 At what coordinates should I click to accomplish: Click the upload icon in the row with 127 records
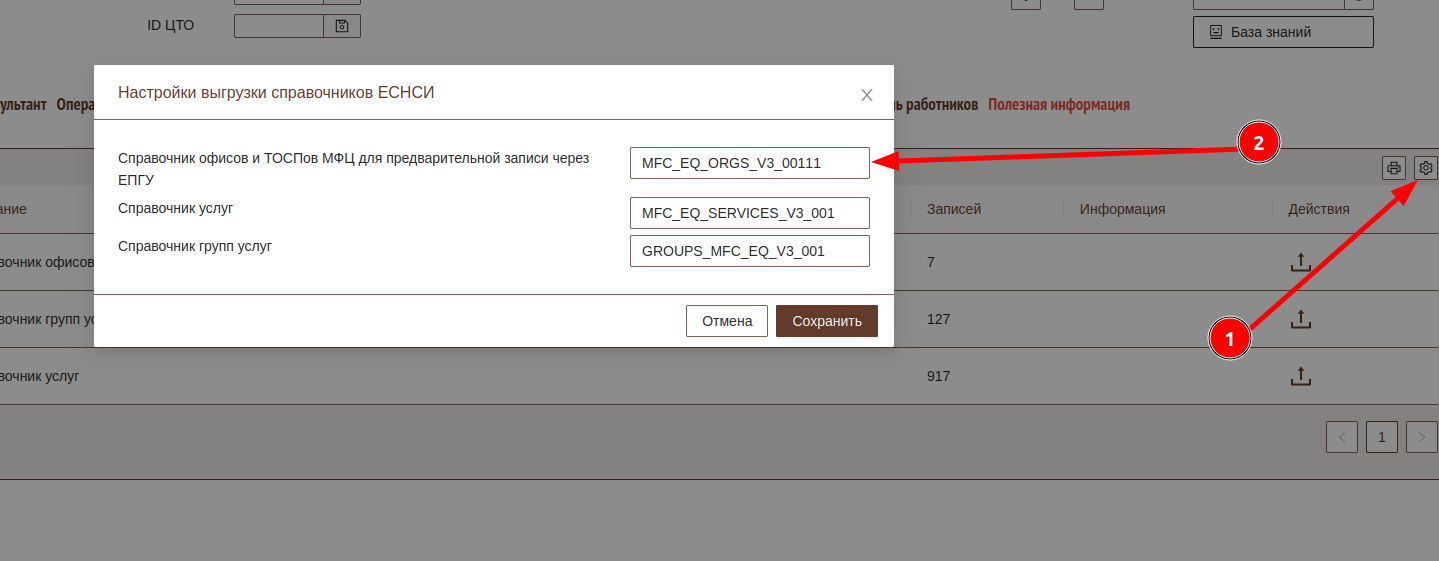pos(1300,319)
